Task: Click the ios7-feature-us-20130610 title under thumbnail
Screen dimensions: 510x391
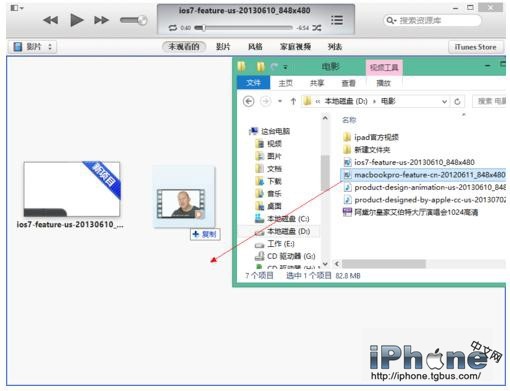Action: coord(70,225)
